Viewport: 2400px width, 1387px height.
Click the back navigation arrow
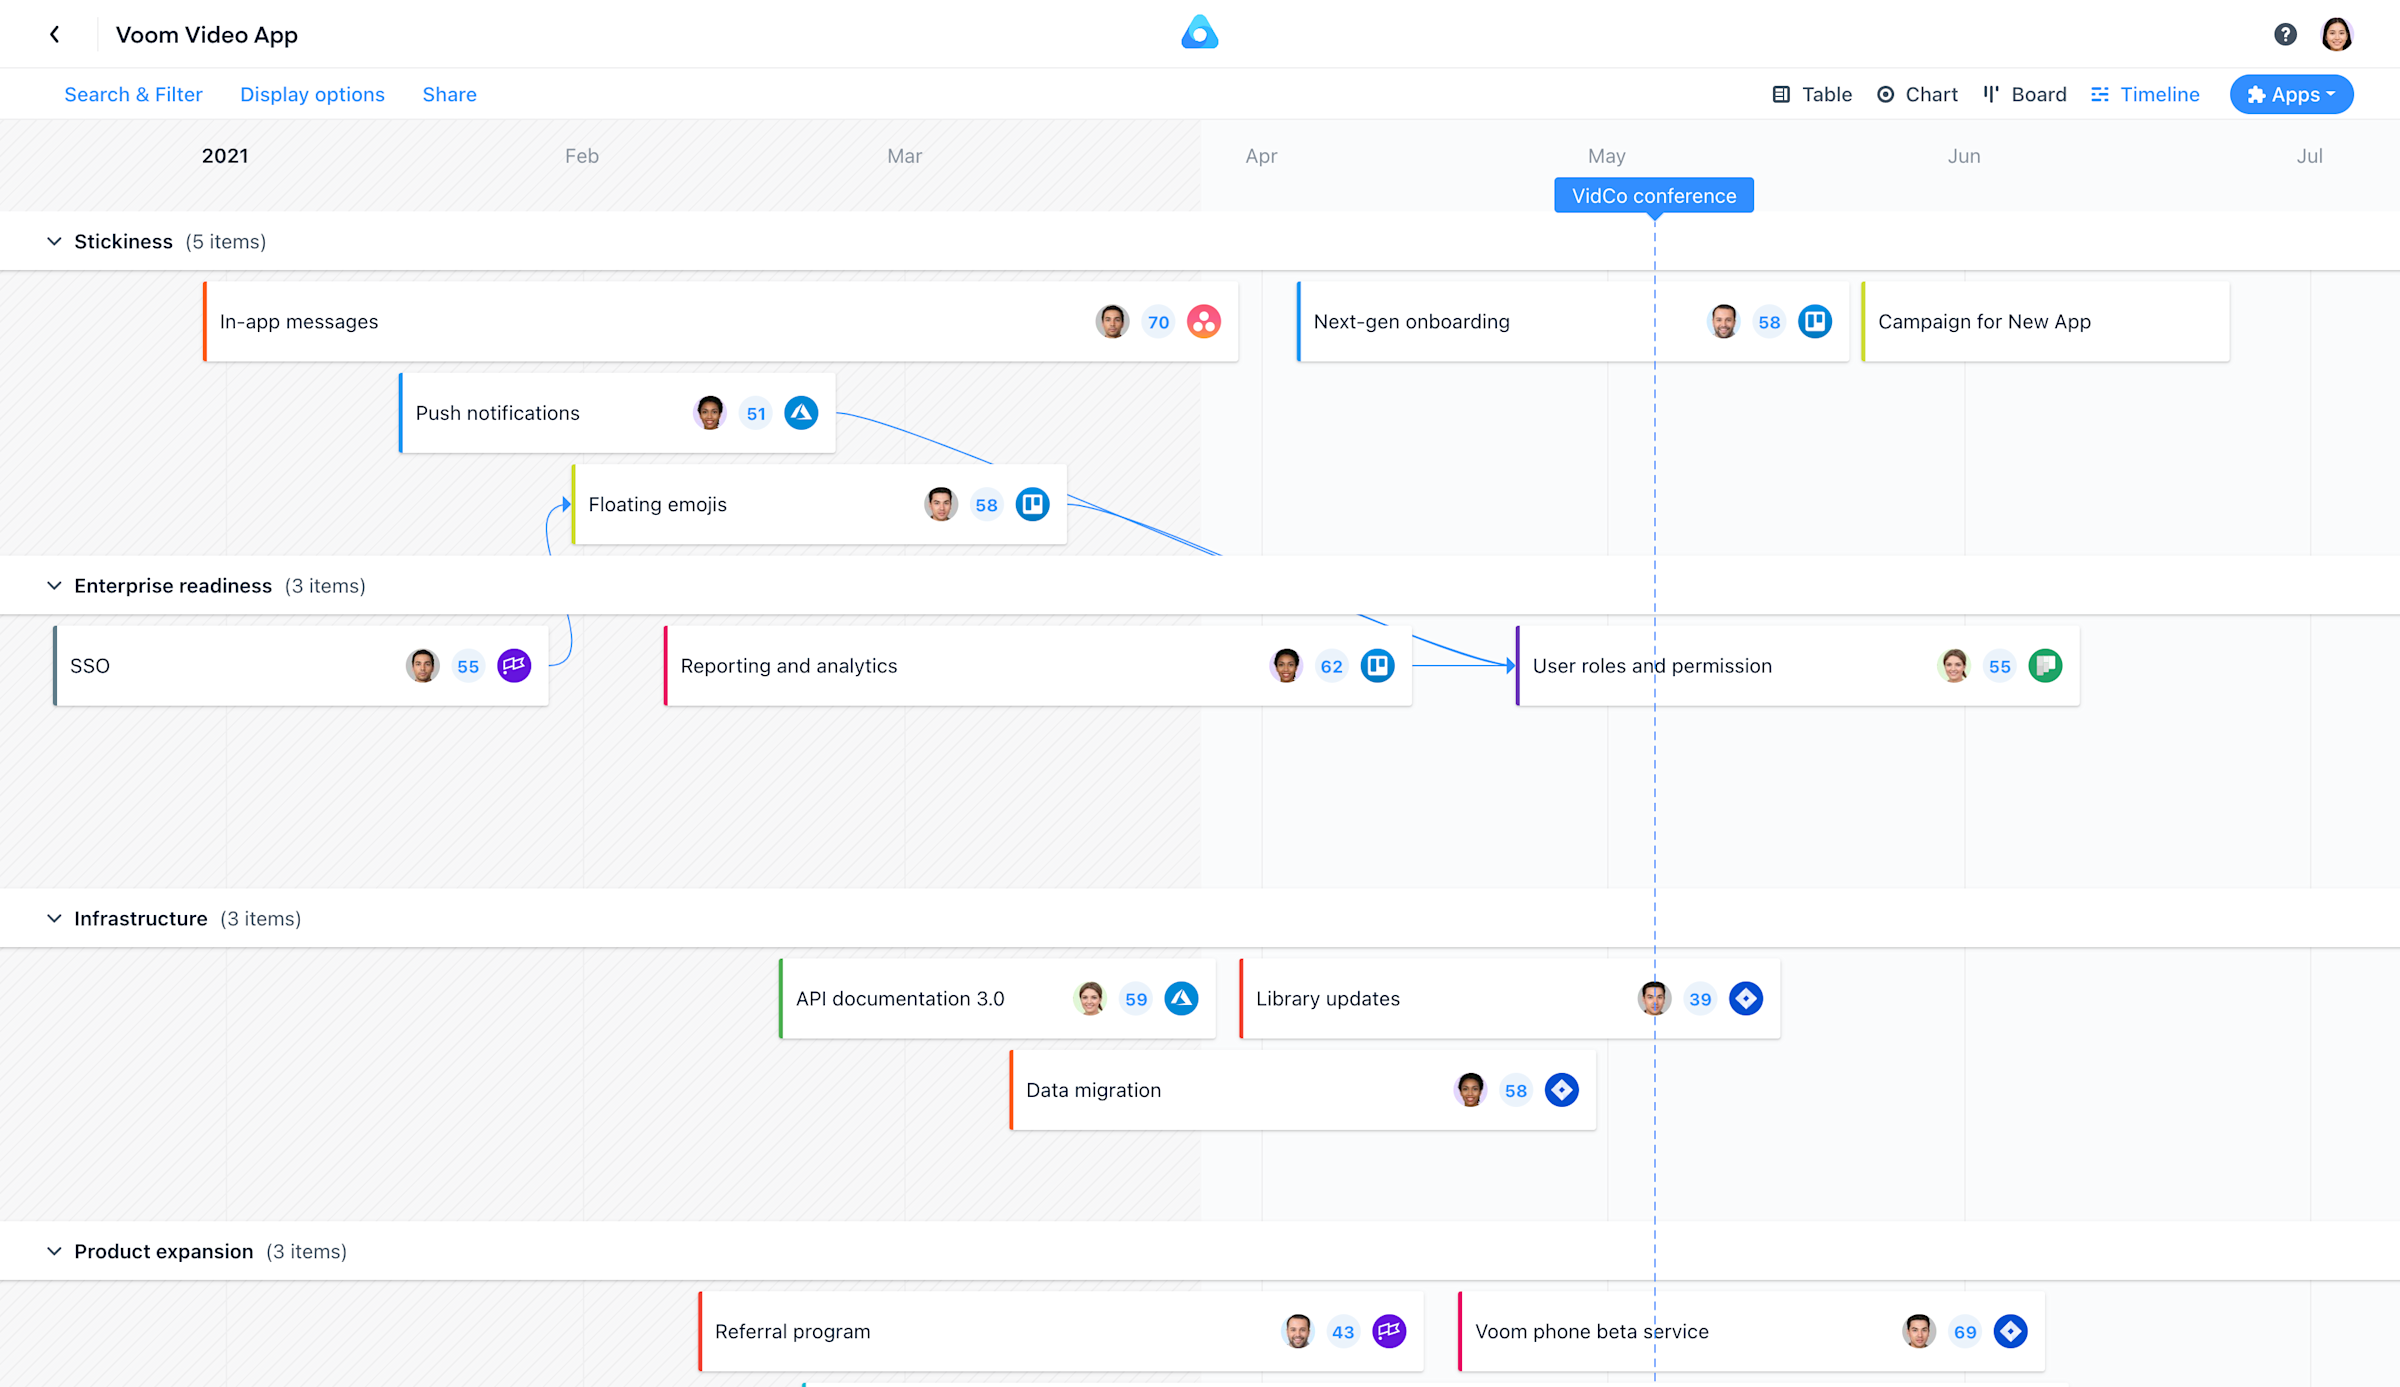55,33
